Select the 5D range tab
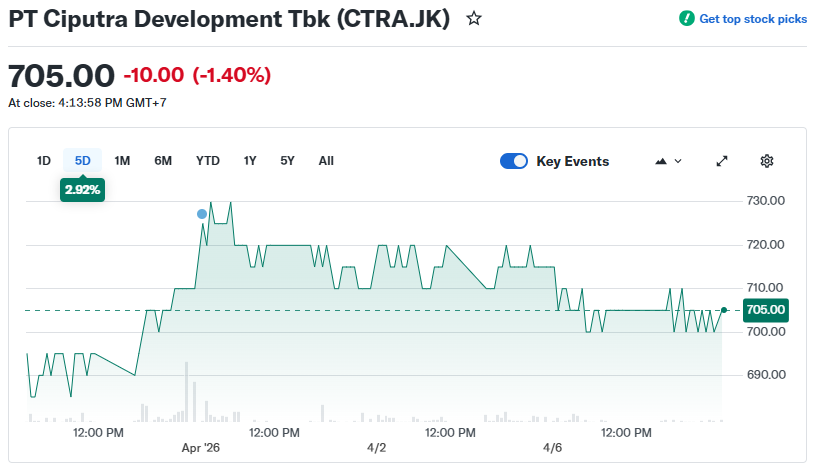 point(83,161)
